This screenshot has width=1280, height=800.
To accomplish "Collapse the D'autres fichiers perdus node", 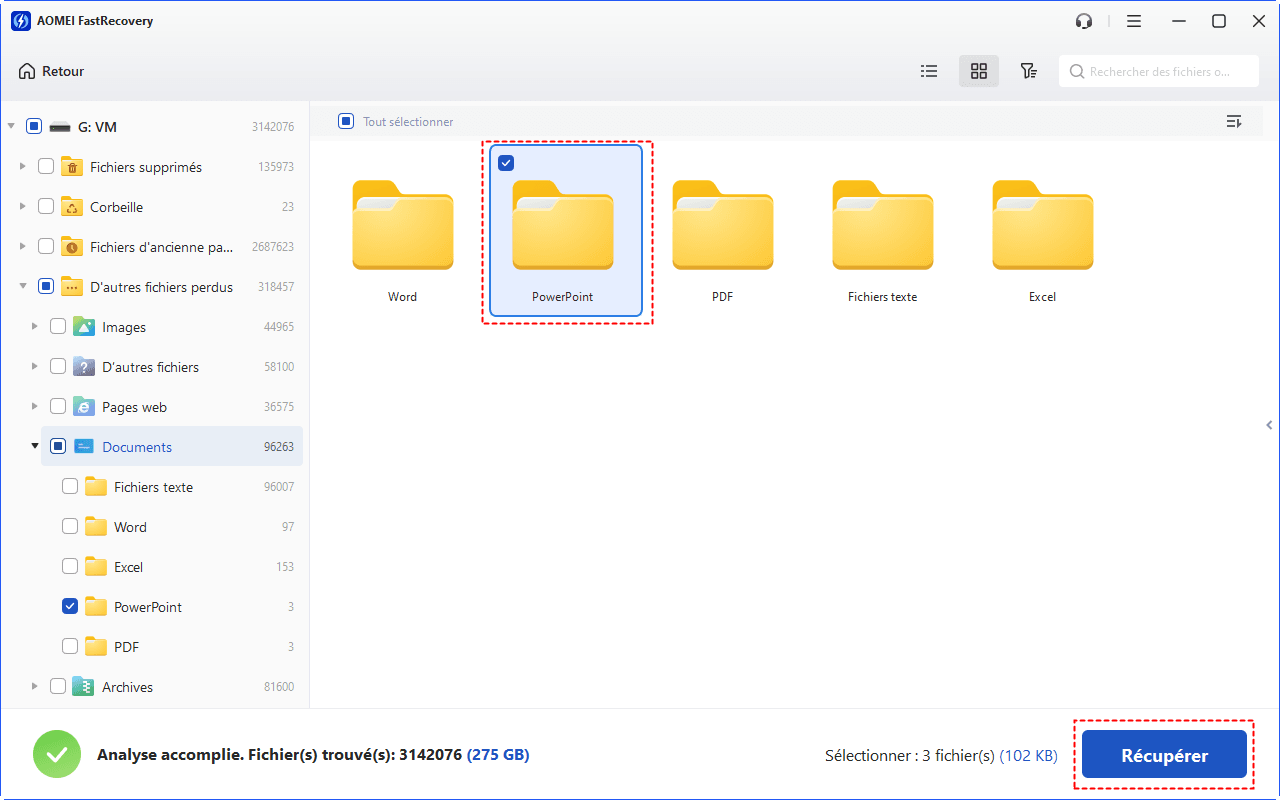I will pyautogui.click(x=23, y=287).
